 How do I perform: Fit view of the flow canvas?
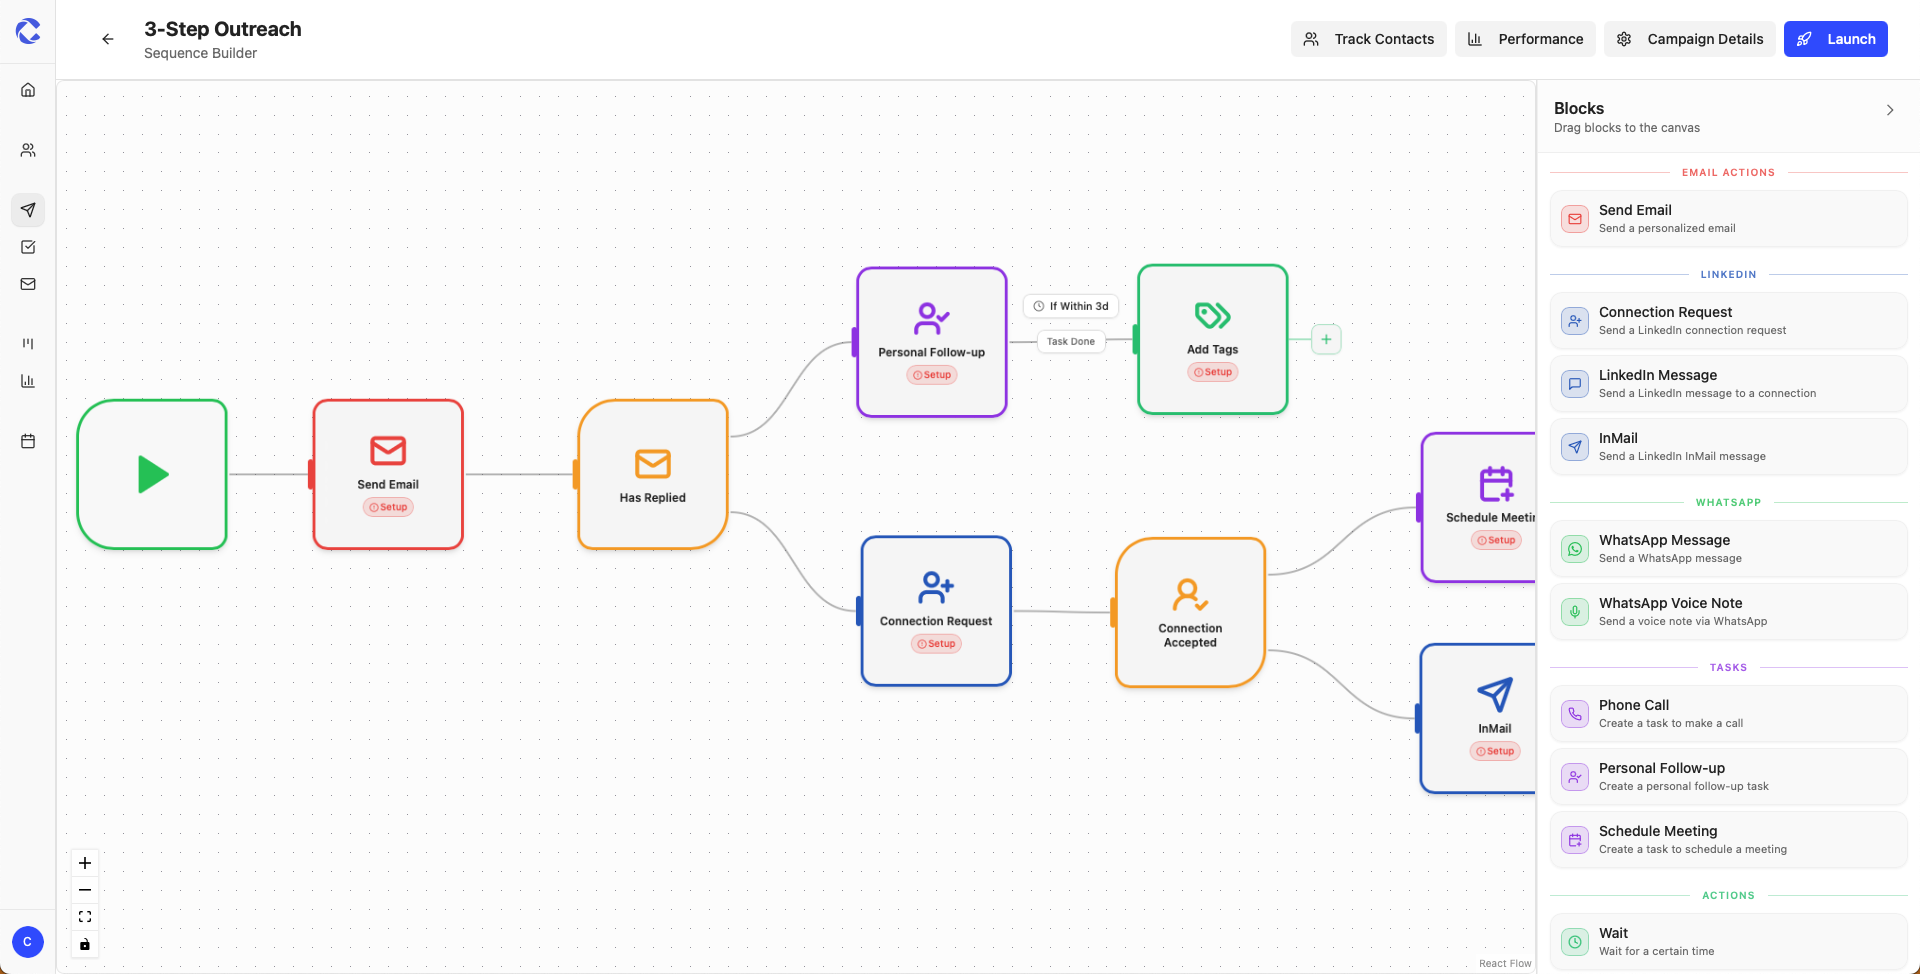pos(85,917)
